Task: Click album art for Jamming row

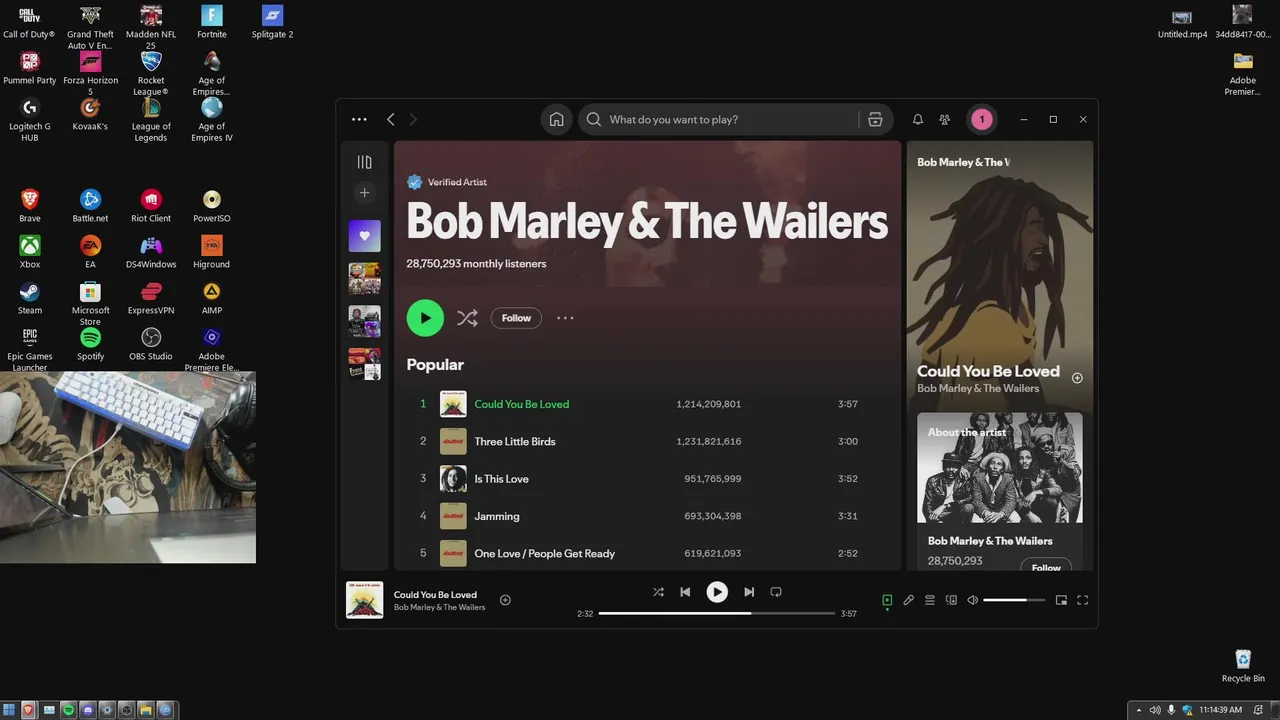Action: point(453,516)
